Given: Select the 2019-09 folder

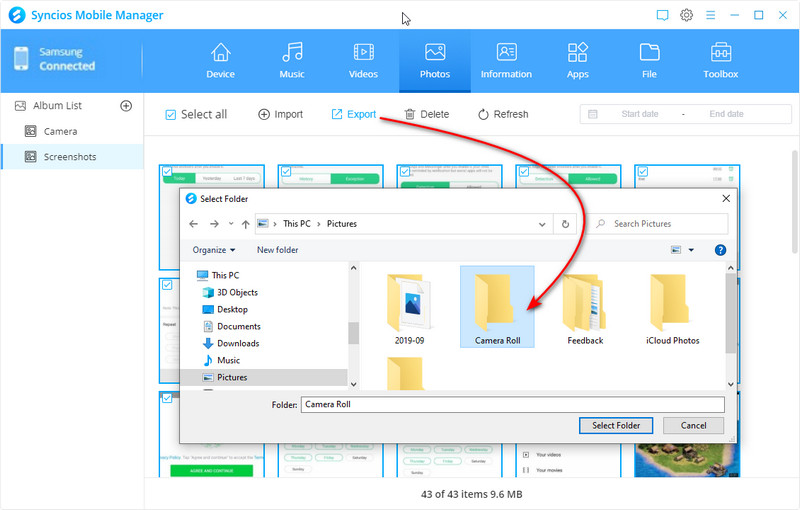Looking at the screenshot, I should click(x=409, y=309).
